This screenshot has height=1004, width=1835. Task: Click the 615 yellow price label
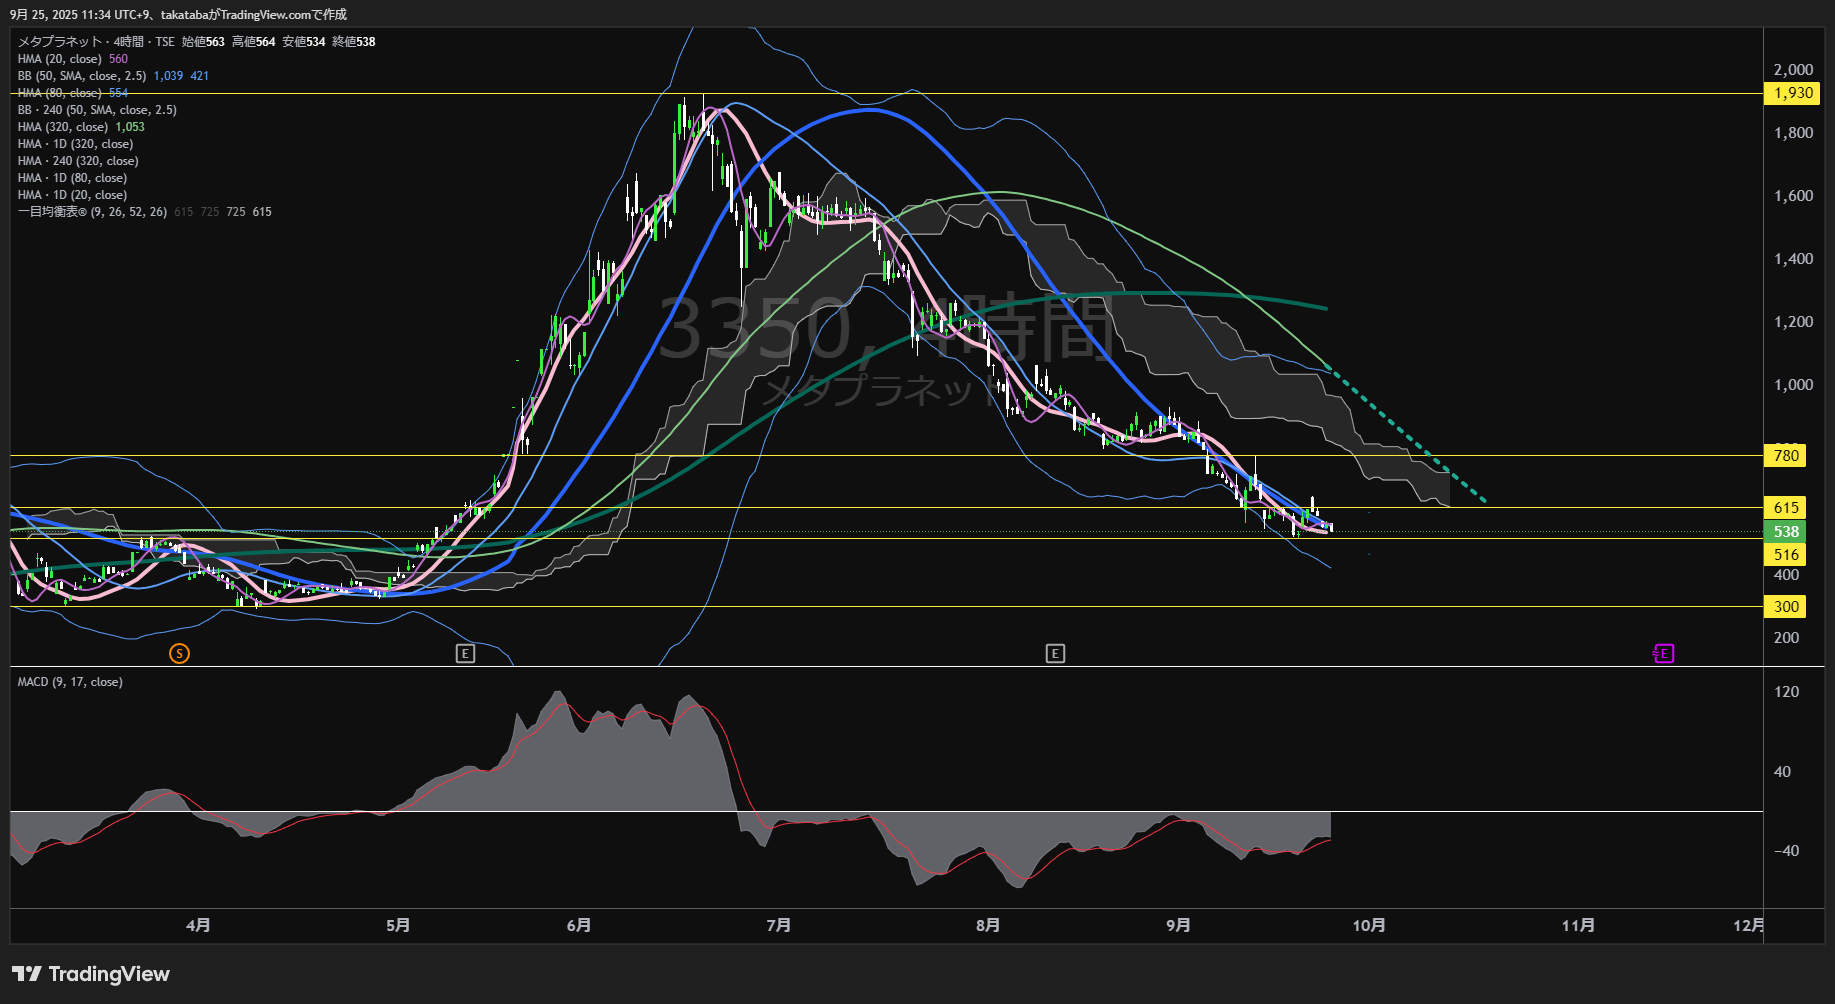1786,508
